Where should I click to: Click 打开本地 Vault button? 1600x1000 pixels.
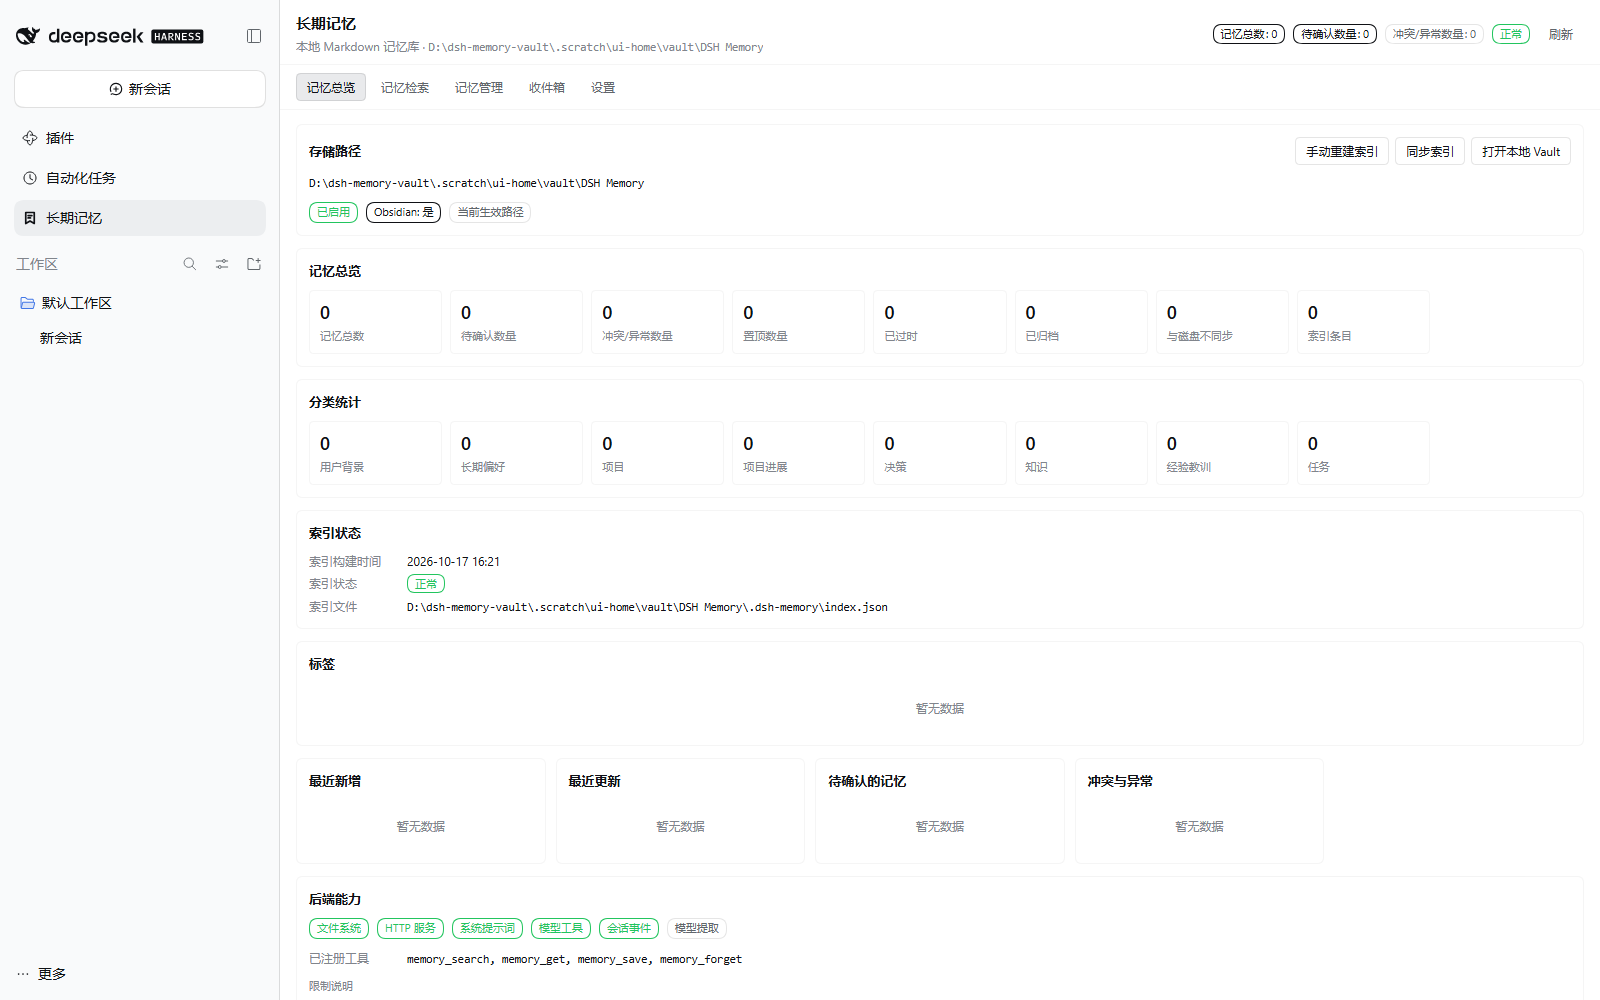tap(1521, 151)
